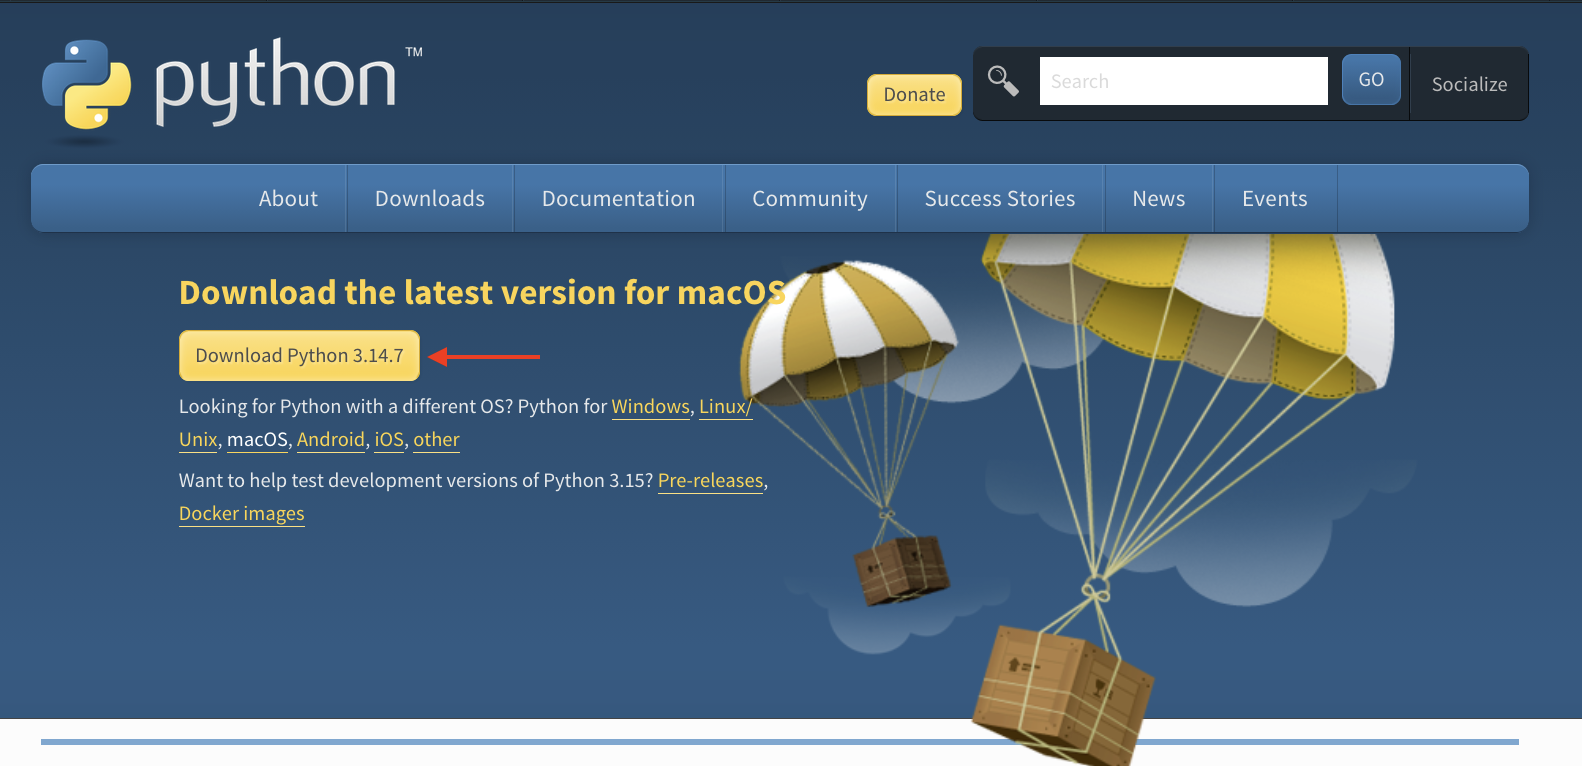Click the plain 'macOS' text in OS list
This screenshot has height=766, width=1582.
tap(258, 440)
